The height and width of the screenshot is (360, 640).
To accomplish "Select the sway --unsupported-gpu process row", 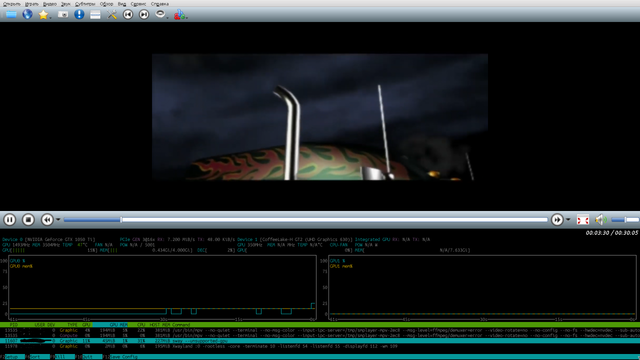I will point(320,341).
